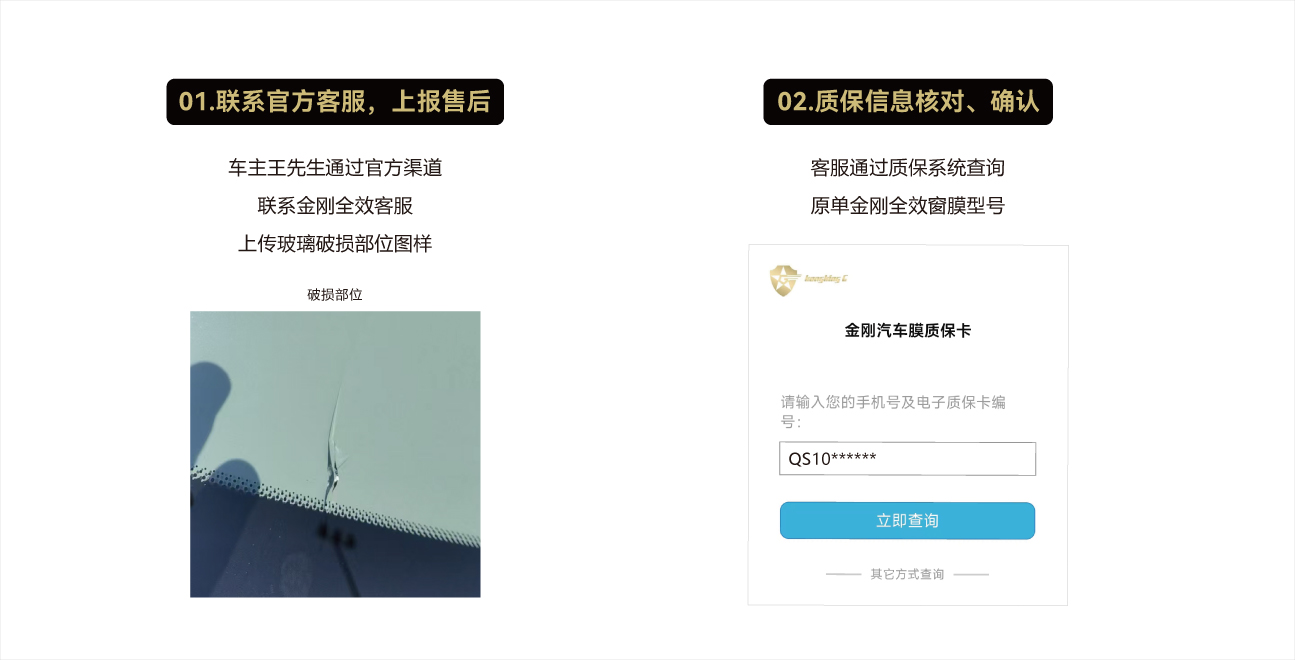Click the brand name text beside logo
Image resolution: width=1295 pixels, height=660 pixels.
[x=827, y=279]
